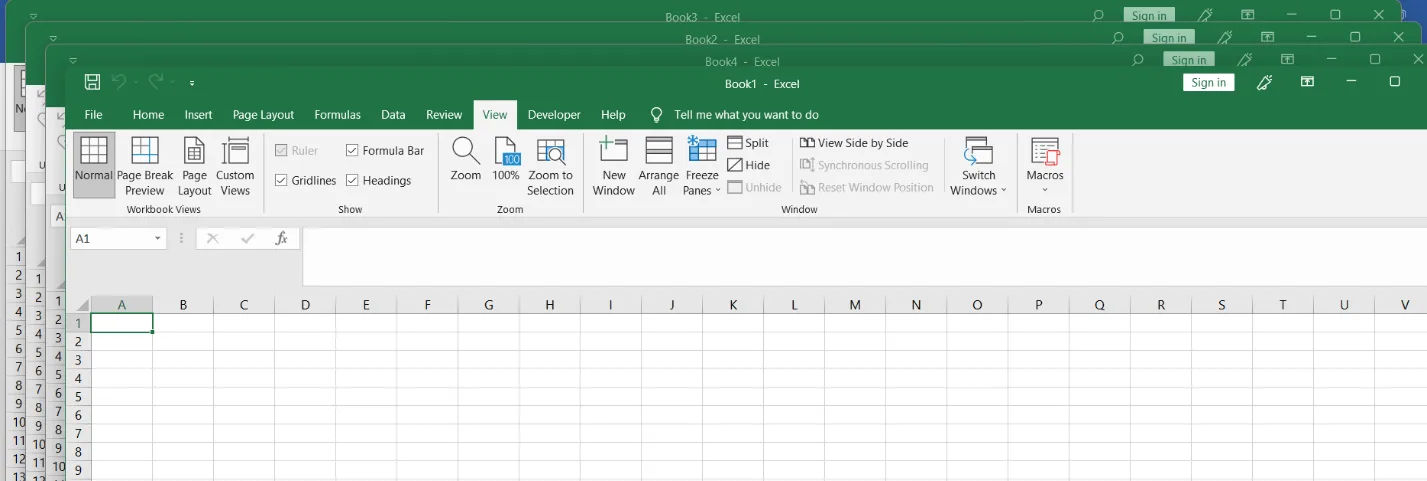Viewport: 1427px width, 481px height.
Task: Click search magnifier in Book3 title bar
Action: (x=1098, y=15)
